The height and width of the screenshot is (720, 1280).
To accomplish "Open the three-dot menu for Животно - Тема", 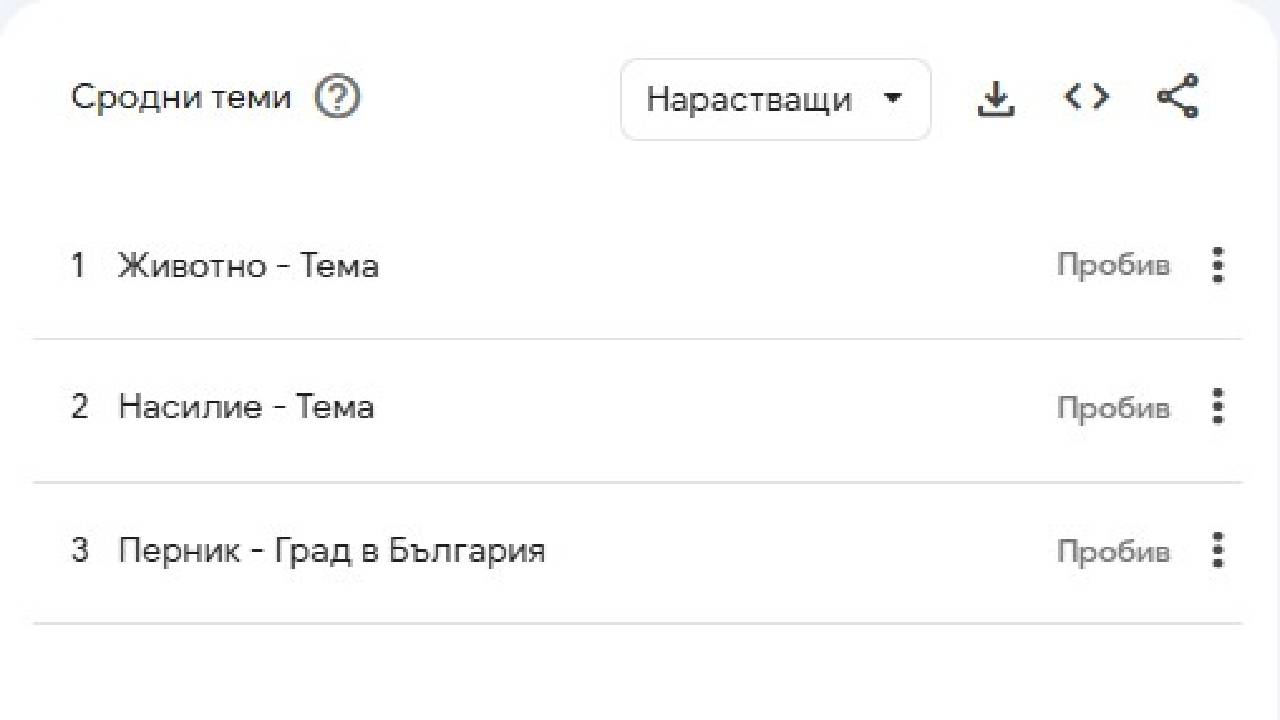I will tap(1217, 265).
